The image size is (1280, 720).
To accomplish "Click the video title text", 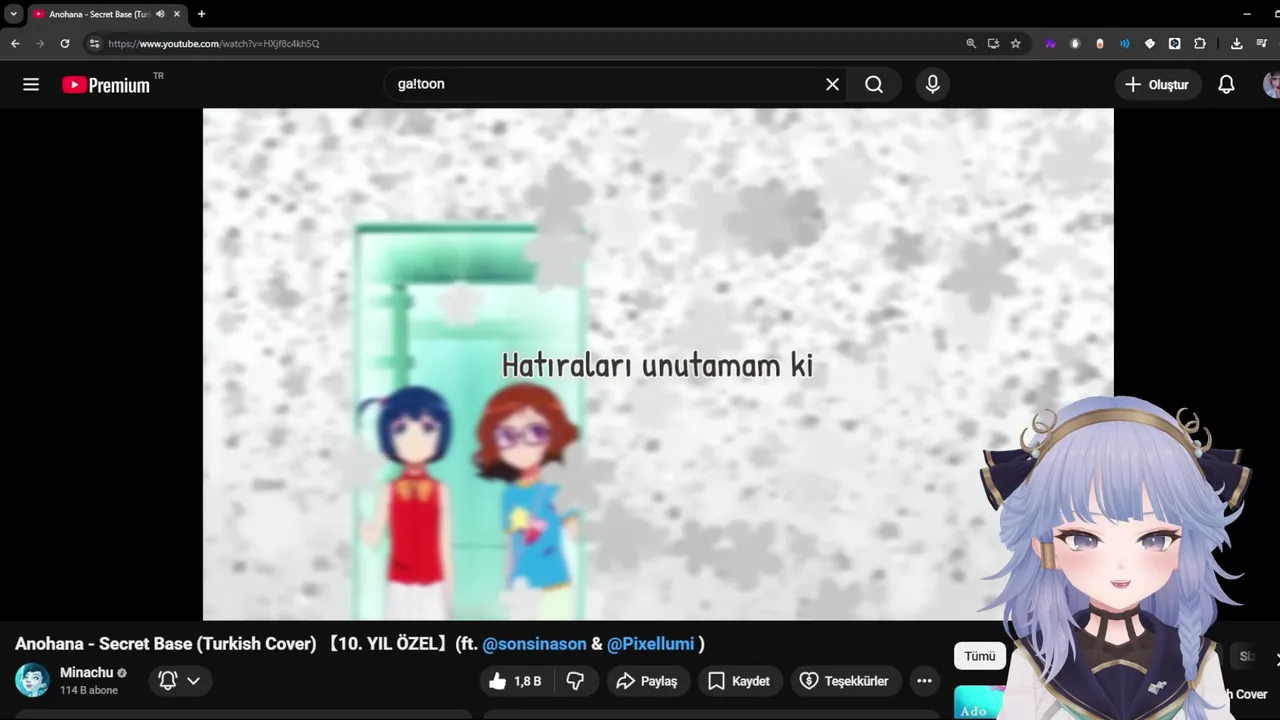I will click(360, 644).
